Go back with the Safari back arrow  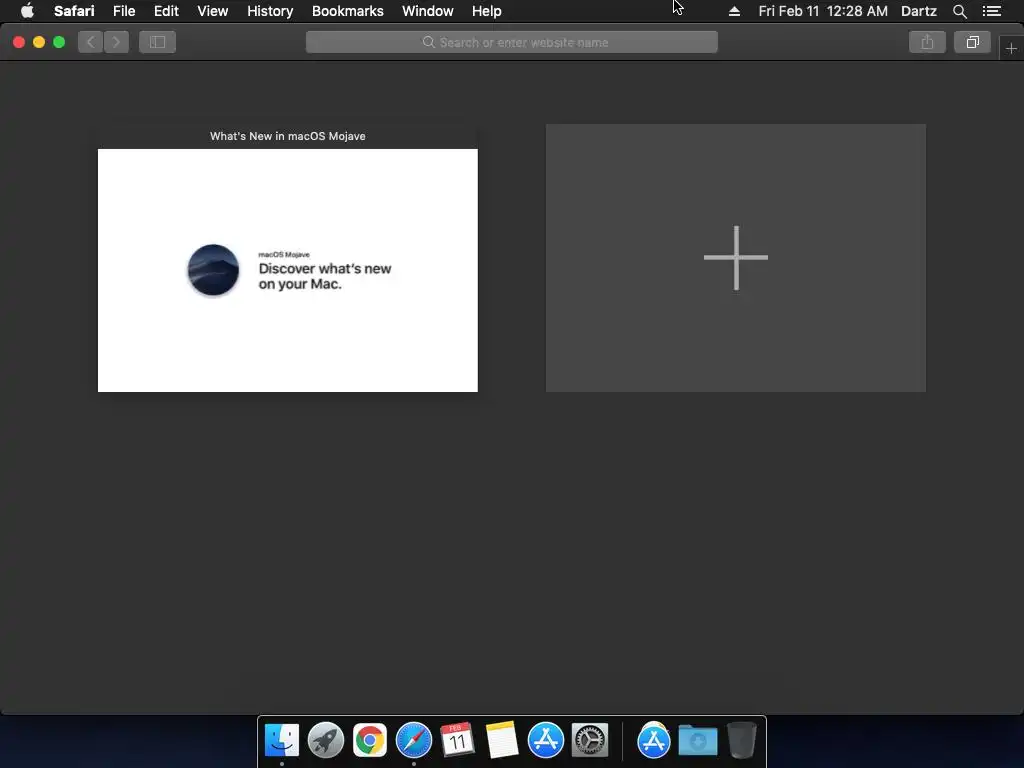91,42
